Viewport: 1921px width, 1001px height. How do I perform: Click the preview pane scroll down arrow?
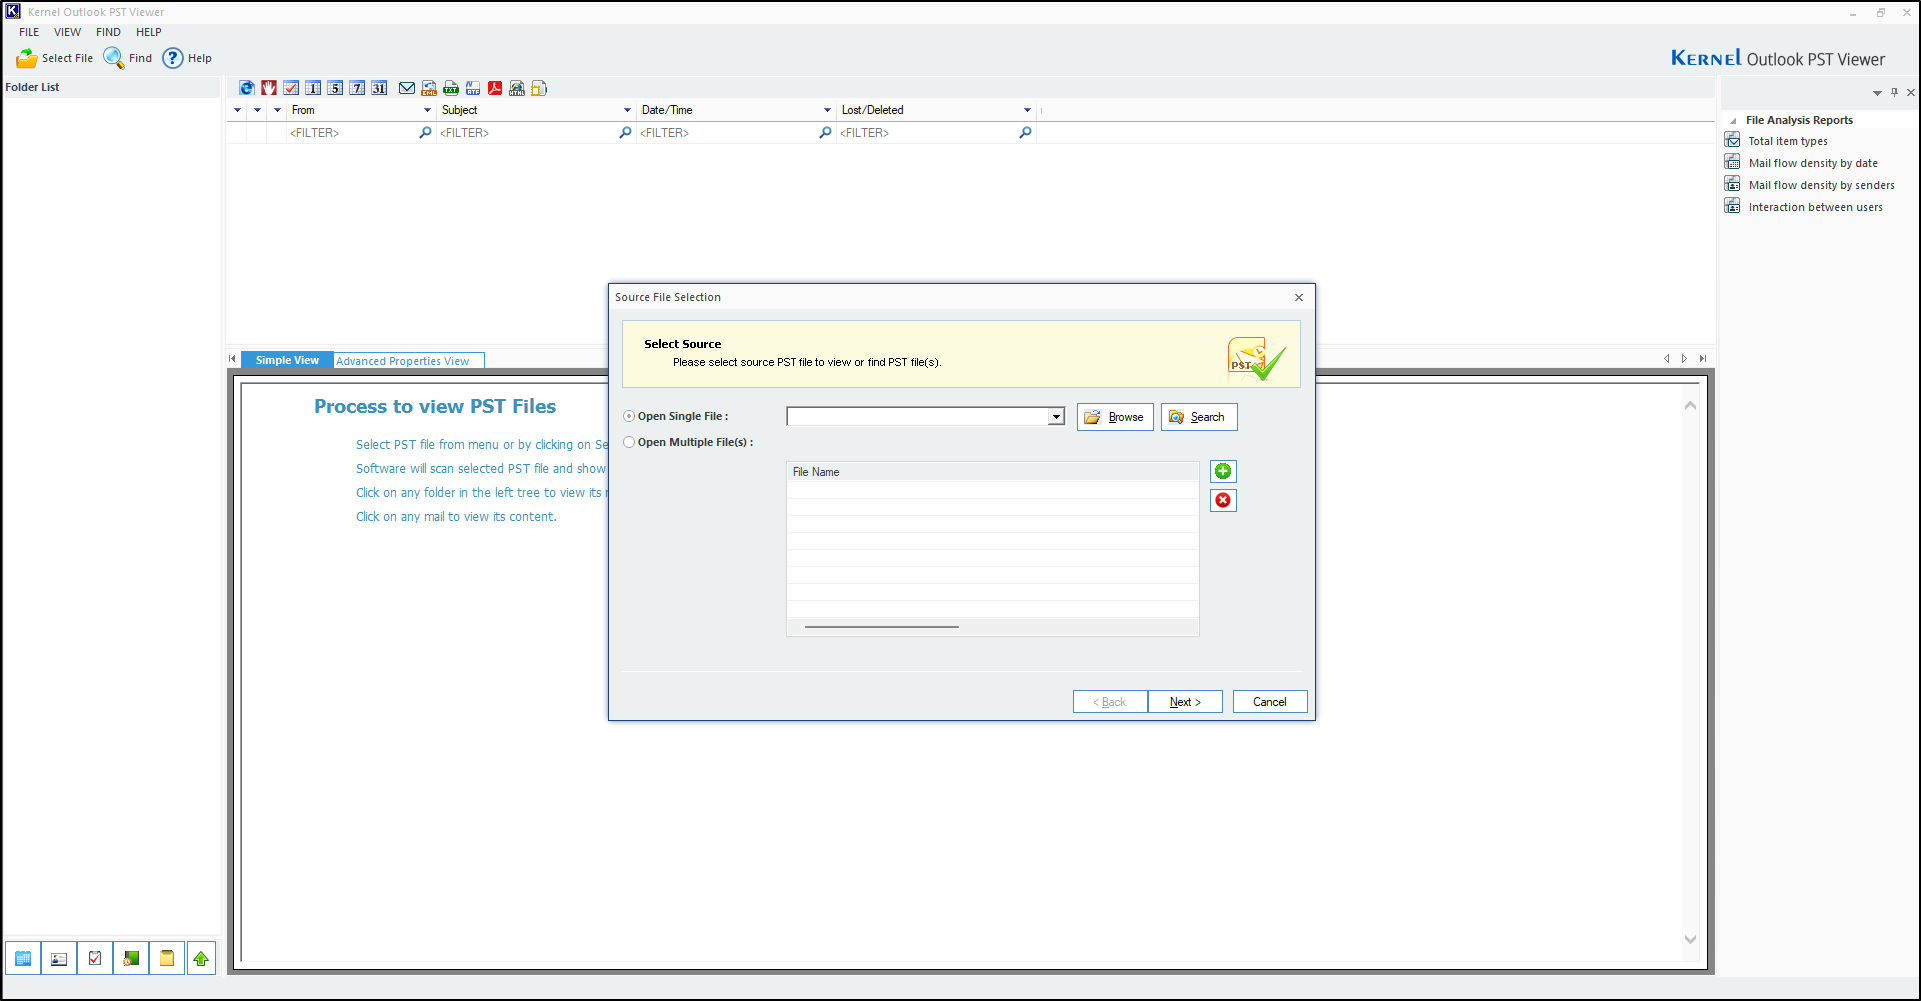pyautogui.click(x=1690, y=939)
